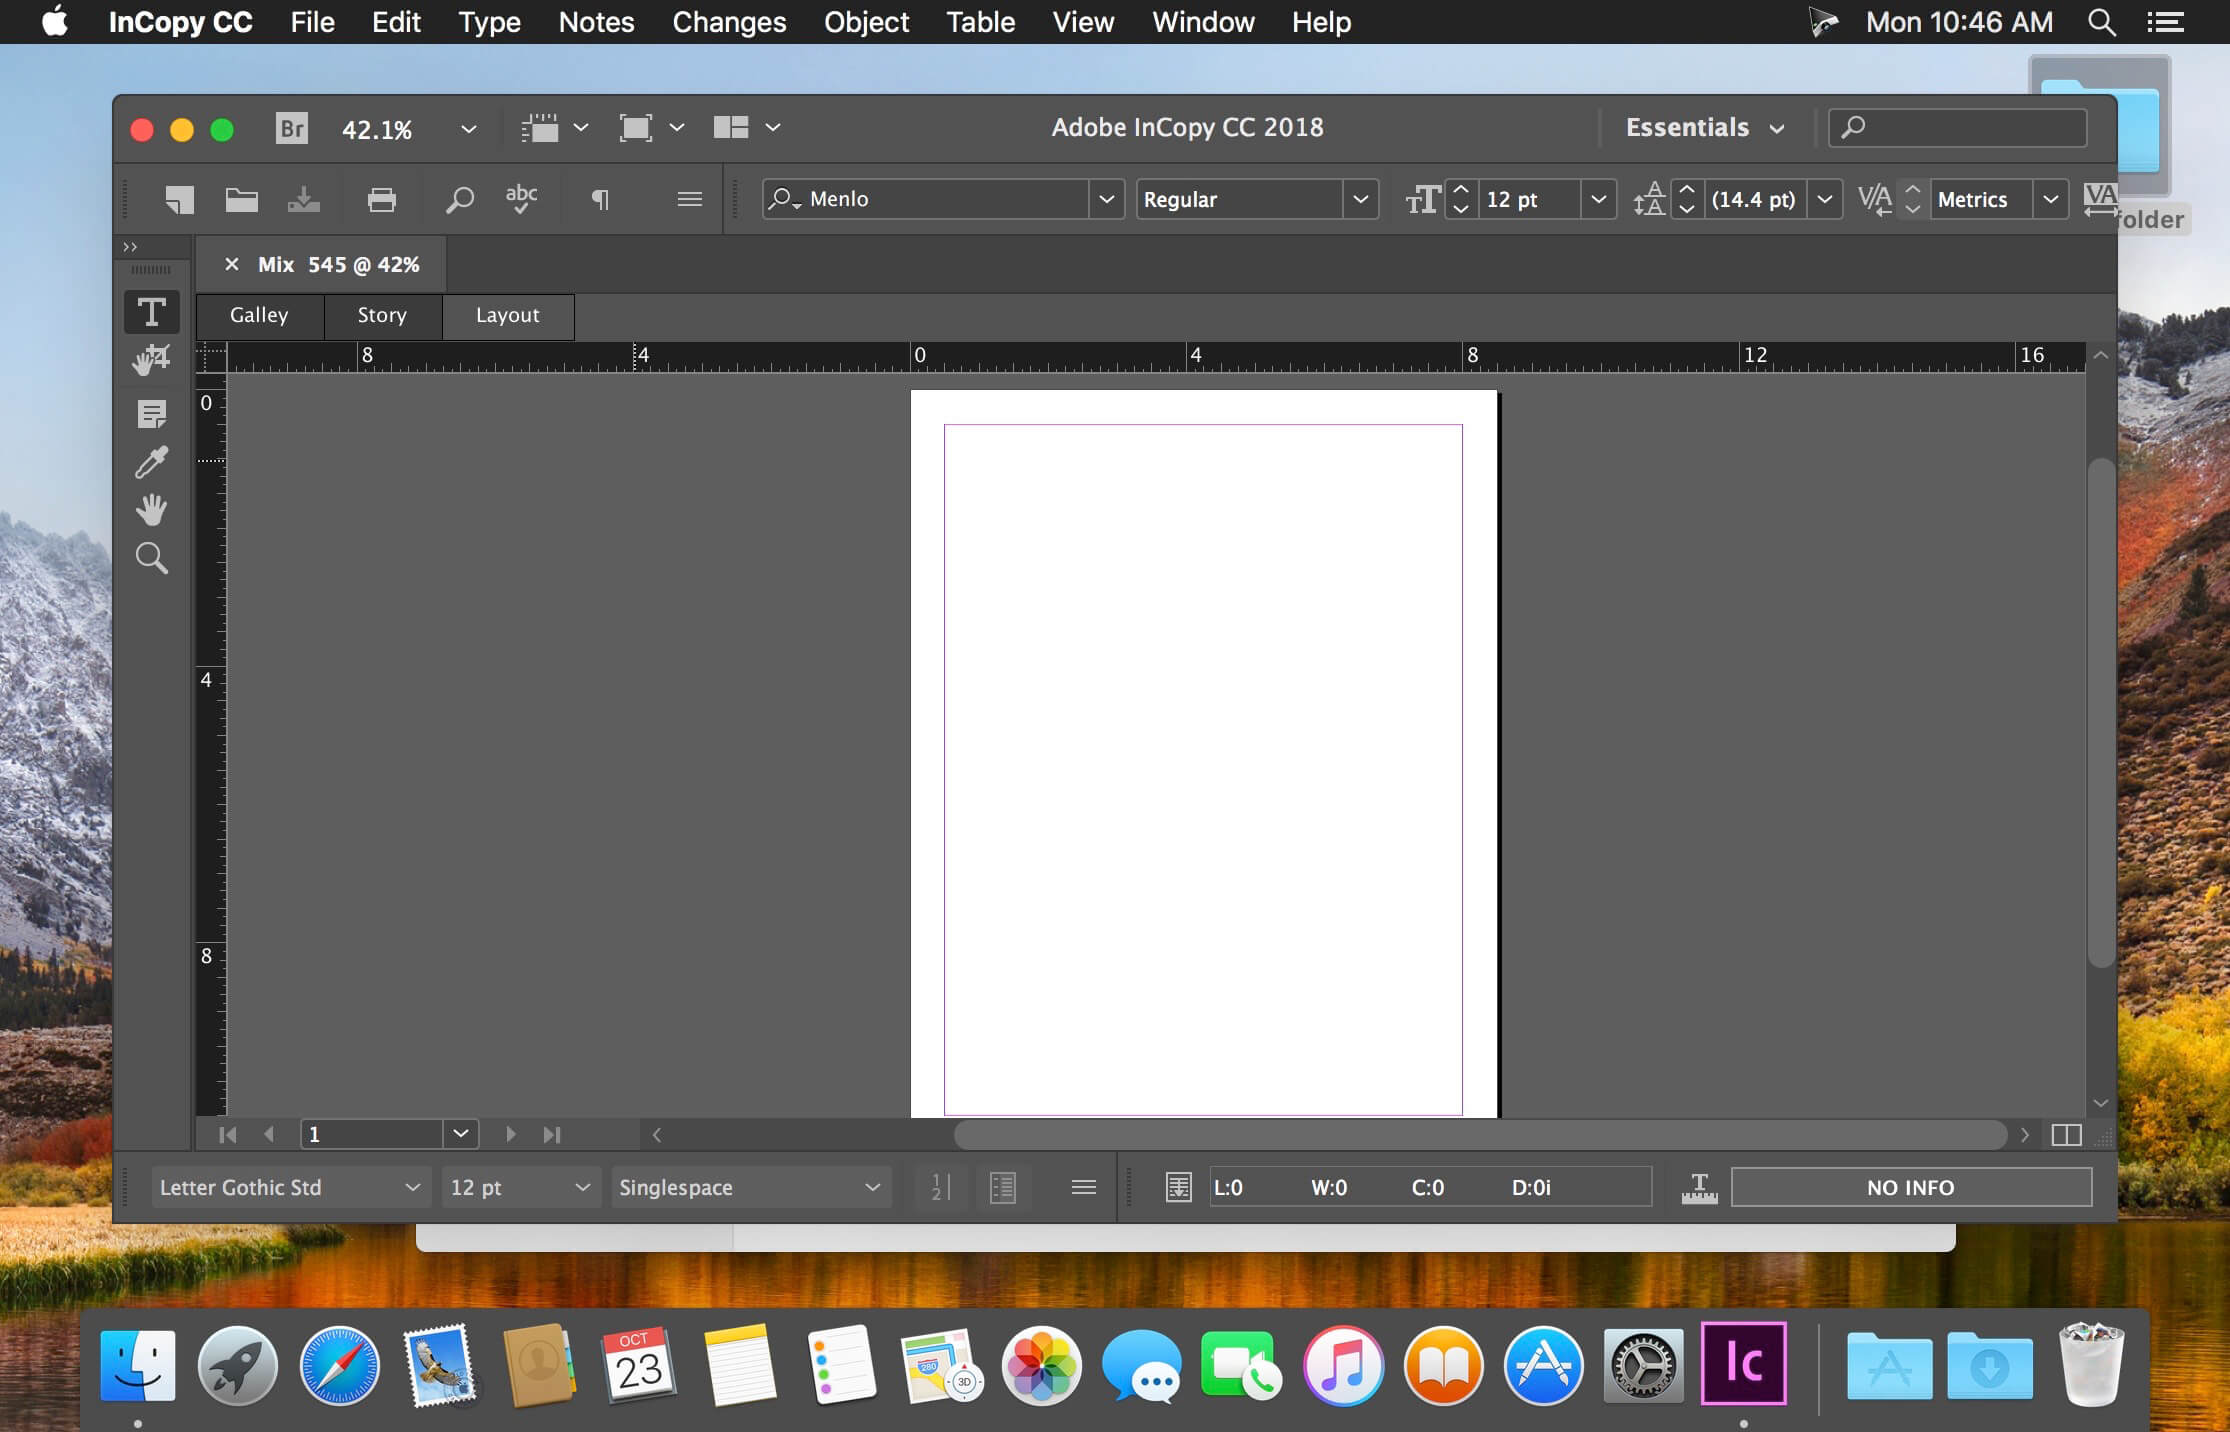Open the Notes menu

[x=596, y=22]
